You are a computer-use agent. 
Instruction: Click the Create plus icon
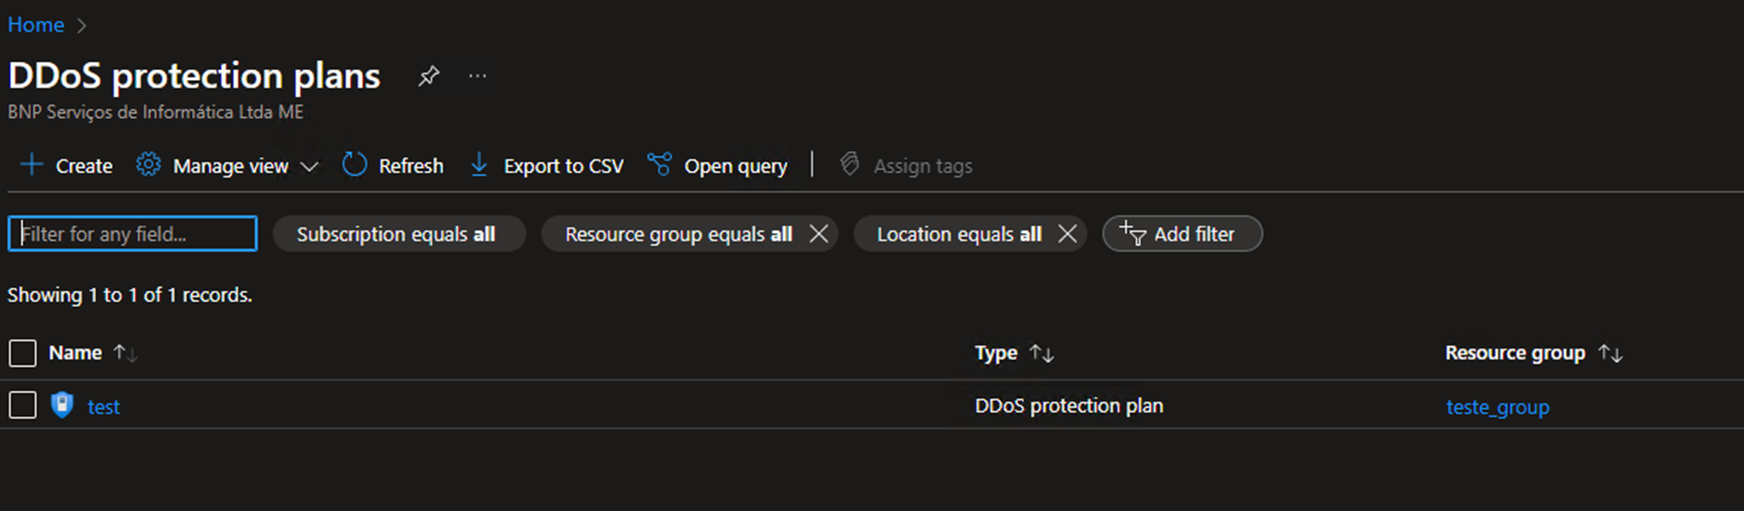32,164
